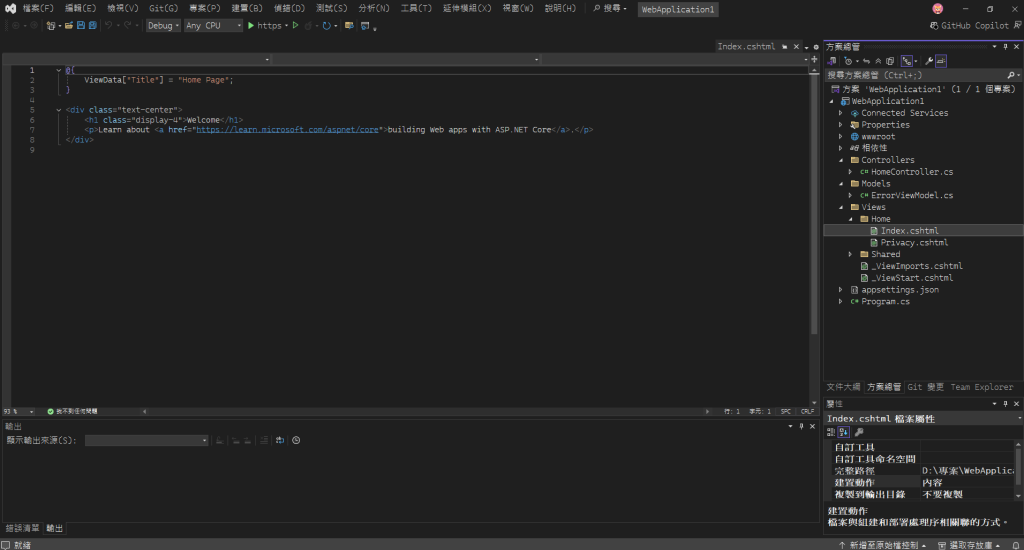Select Program.cs in Solution Explorer
Screen dimensions: 1024x550
[x=885, y=301]
